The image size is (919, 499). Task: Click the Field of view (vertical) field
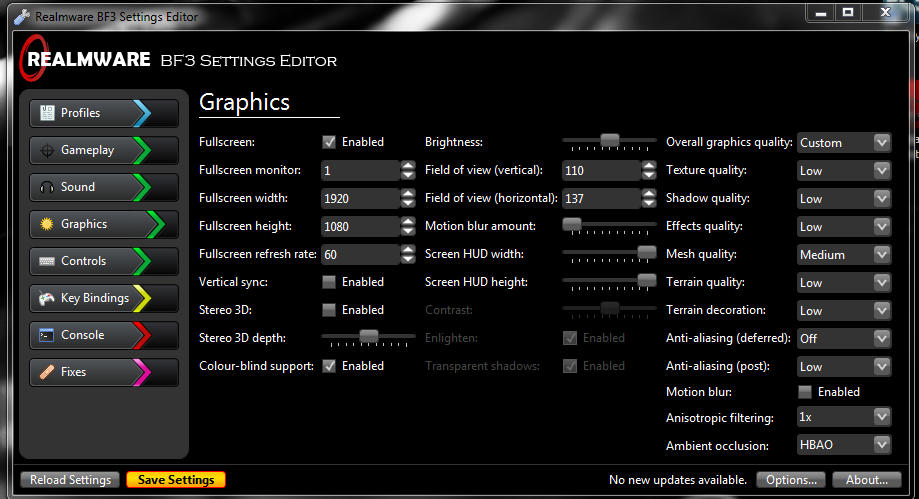[601, 171]
